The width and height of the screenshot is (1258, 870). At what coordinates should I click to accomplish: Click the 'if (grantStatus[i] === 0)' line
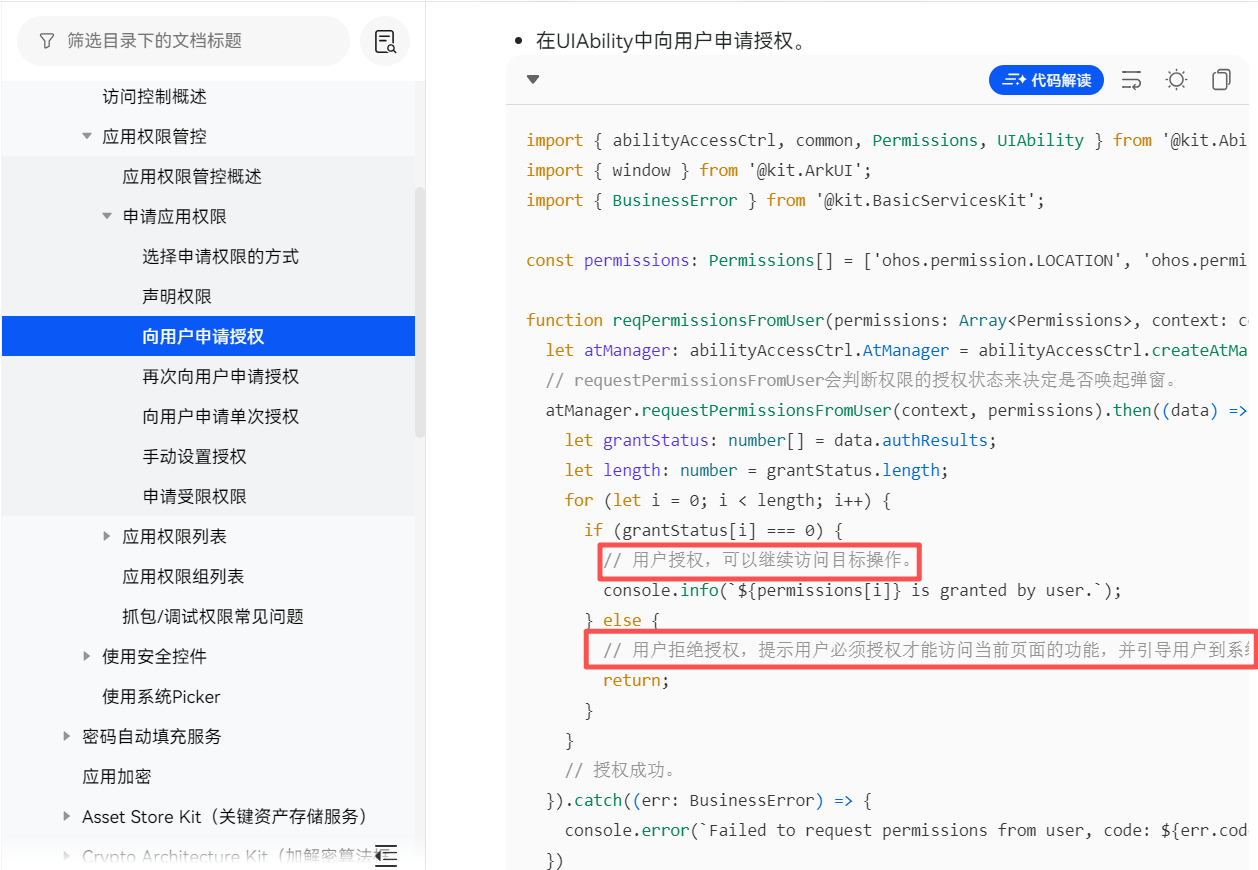[x=715, y=530]
